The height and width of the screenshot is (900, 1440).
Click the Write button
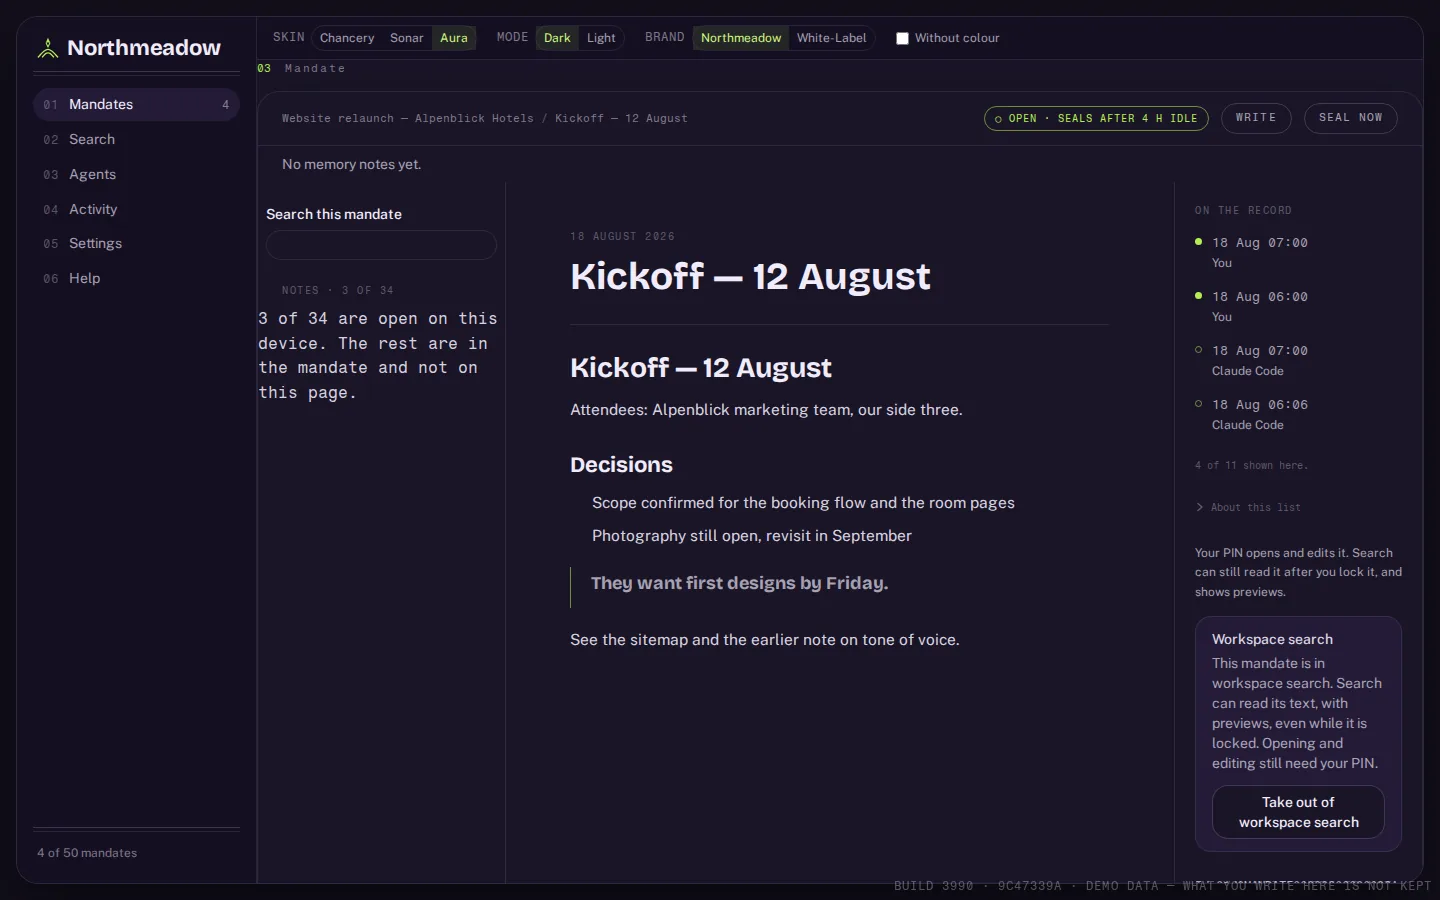click(1256, 118)
